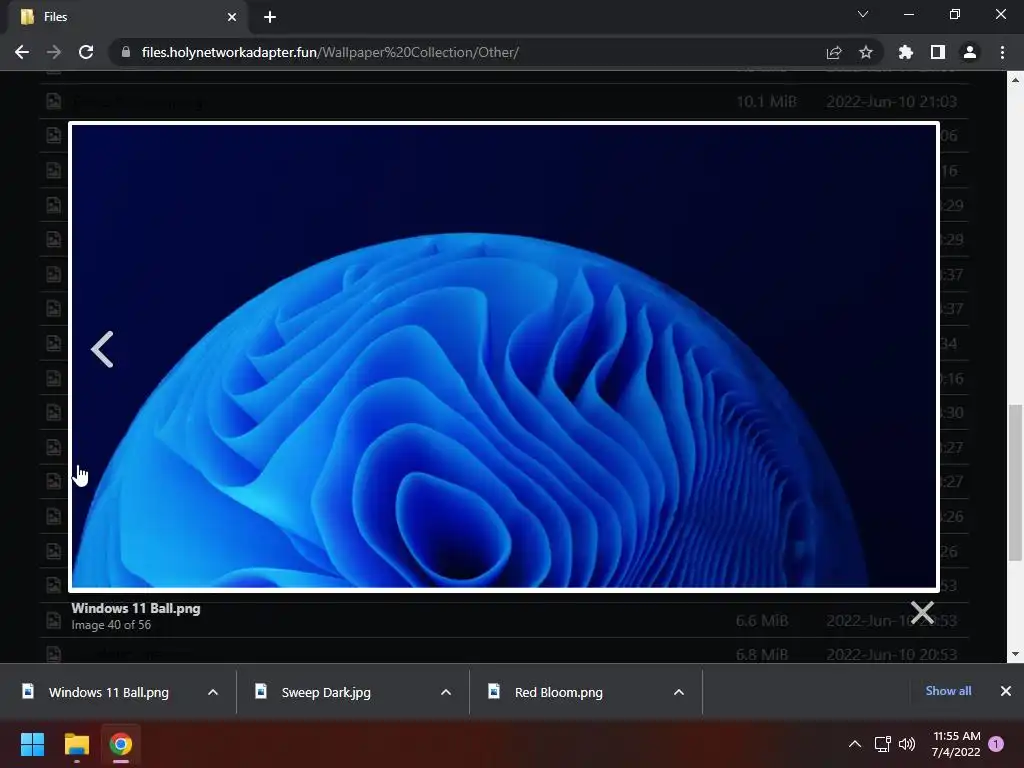Click the scrollbar up arrow
1024x768 pixels.
tap(1016, 80)
